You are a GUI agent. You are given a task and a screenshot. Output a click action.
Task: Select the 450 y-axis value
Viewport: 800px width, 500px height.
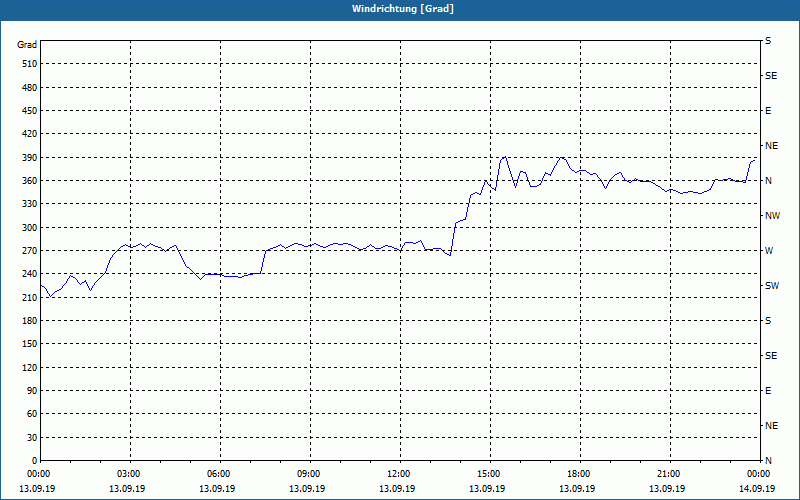point(30,111)
